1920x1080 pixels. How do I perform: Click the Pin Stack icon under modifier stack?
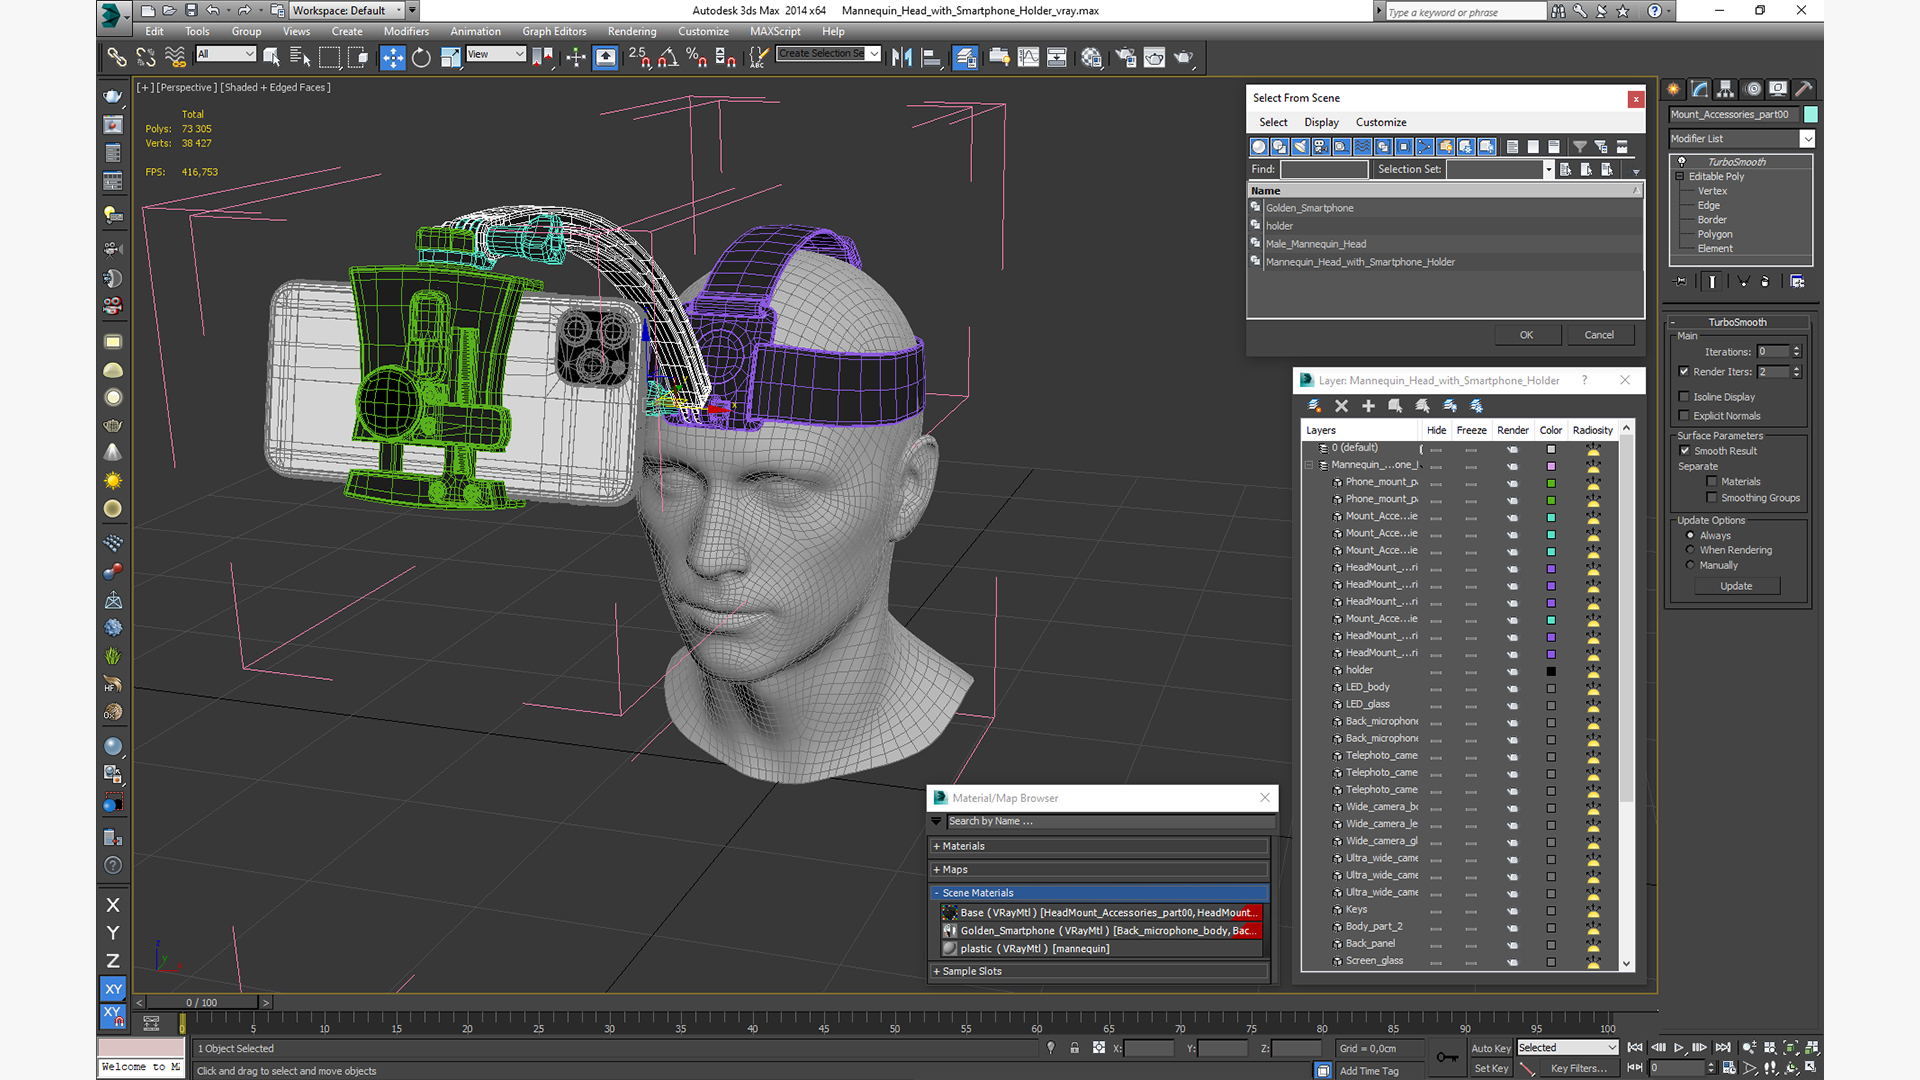pos(1681,282)
